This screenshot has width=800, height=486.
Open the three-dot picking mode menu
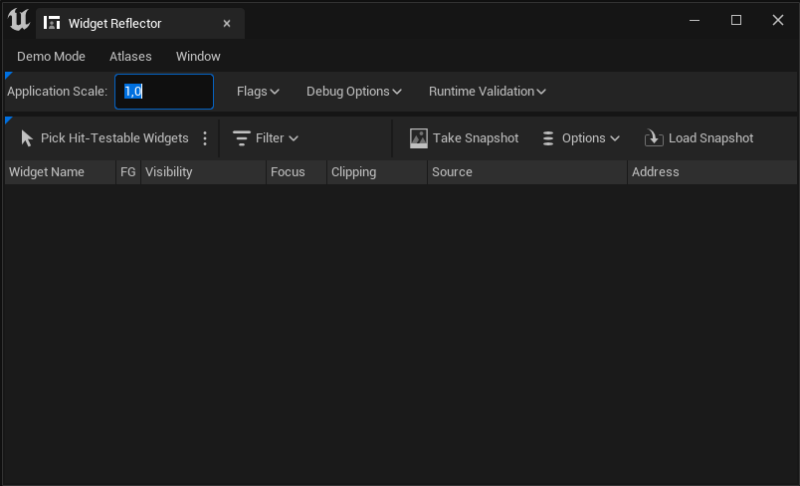coord(206,139)
